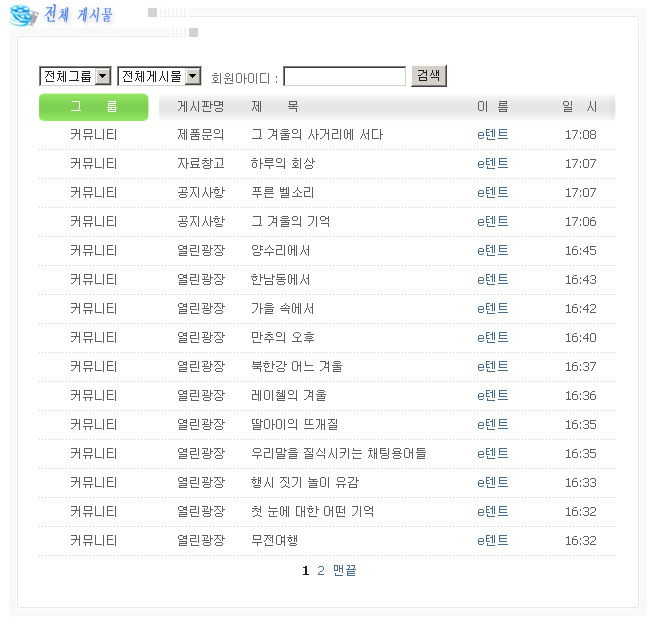
Task: Click the 전체 게시물 header icon
Action: coord(24,15)
